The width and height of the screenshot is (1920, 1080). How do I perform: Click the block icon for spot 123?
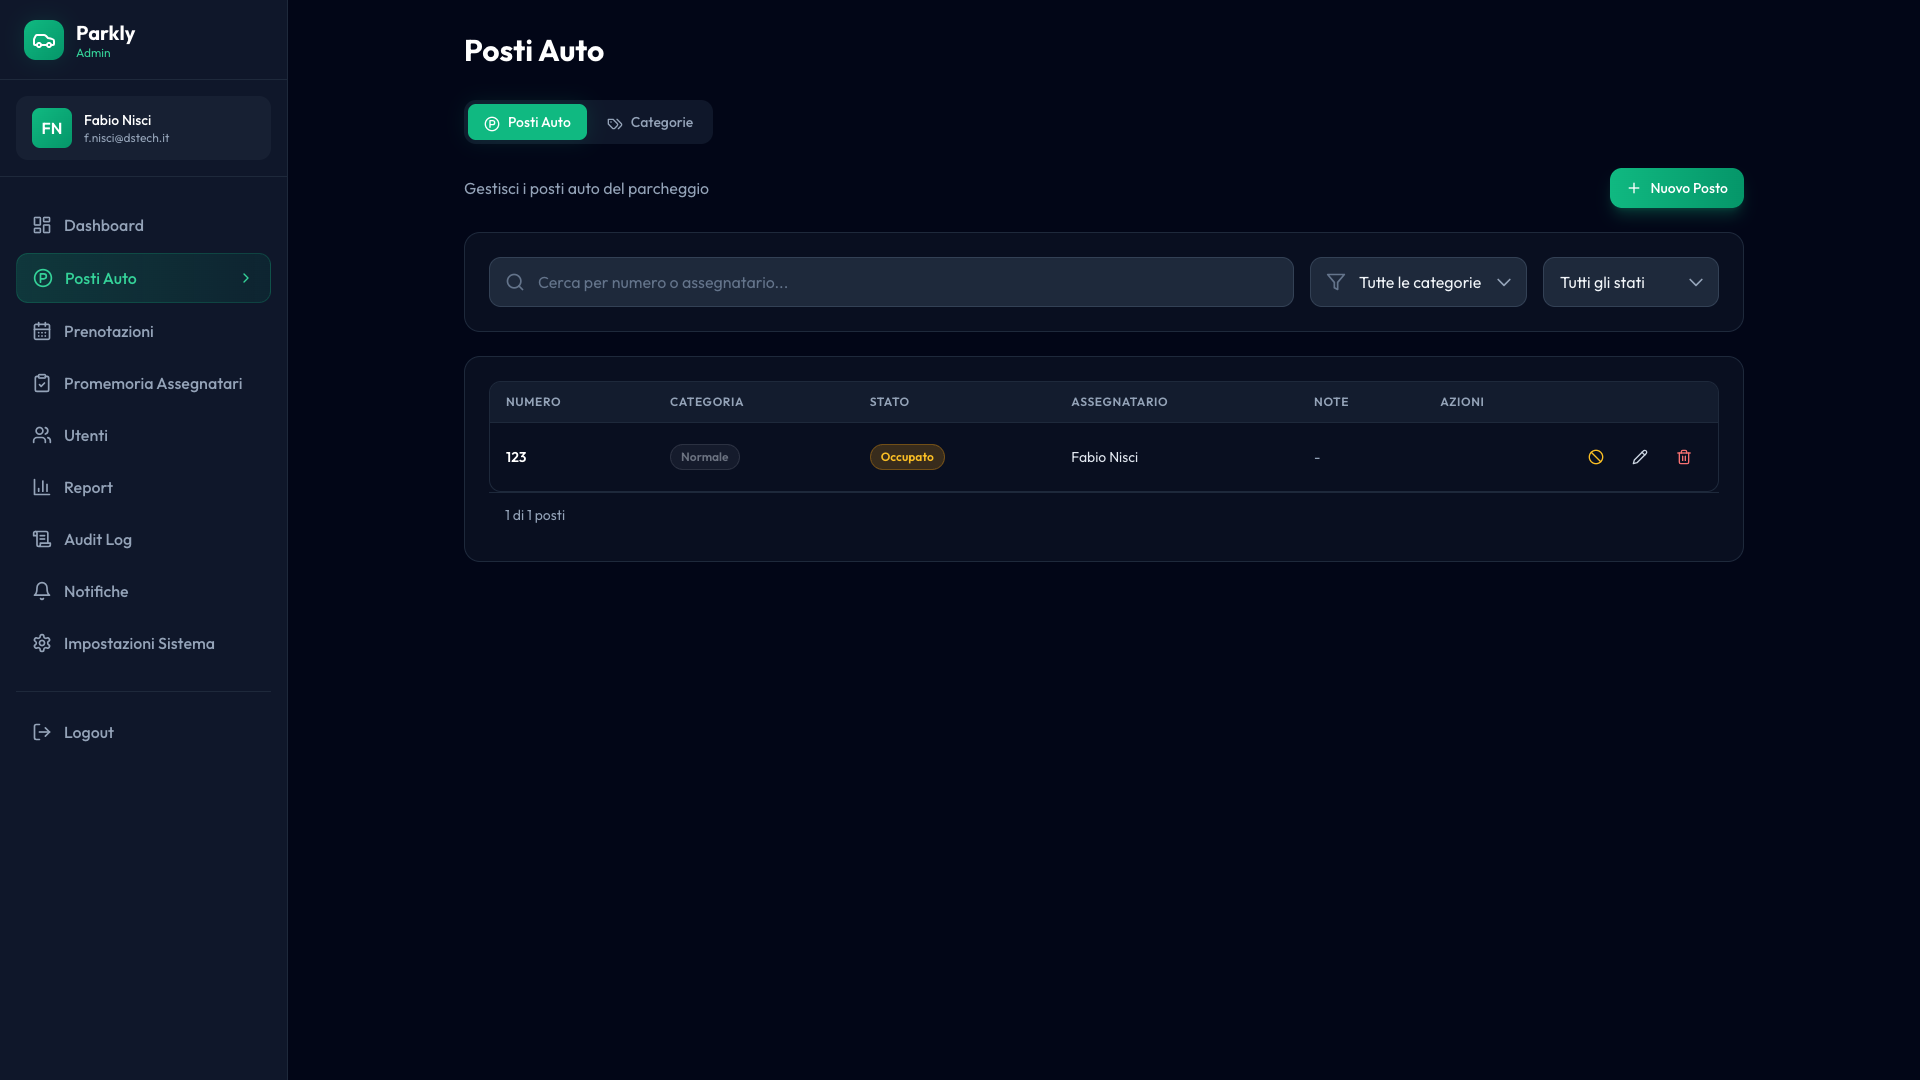click(1596, 457)
